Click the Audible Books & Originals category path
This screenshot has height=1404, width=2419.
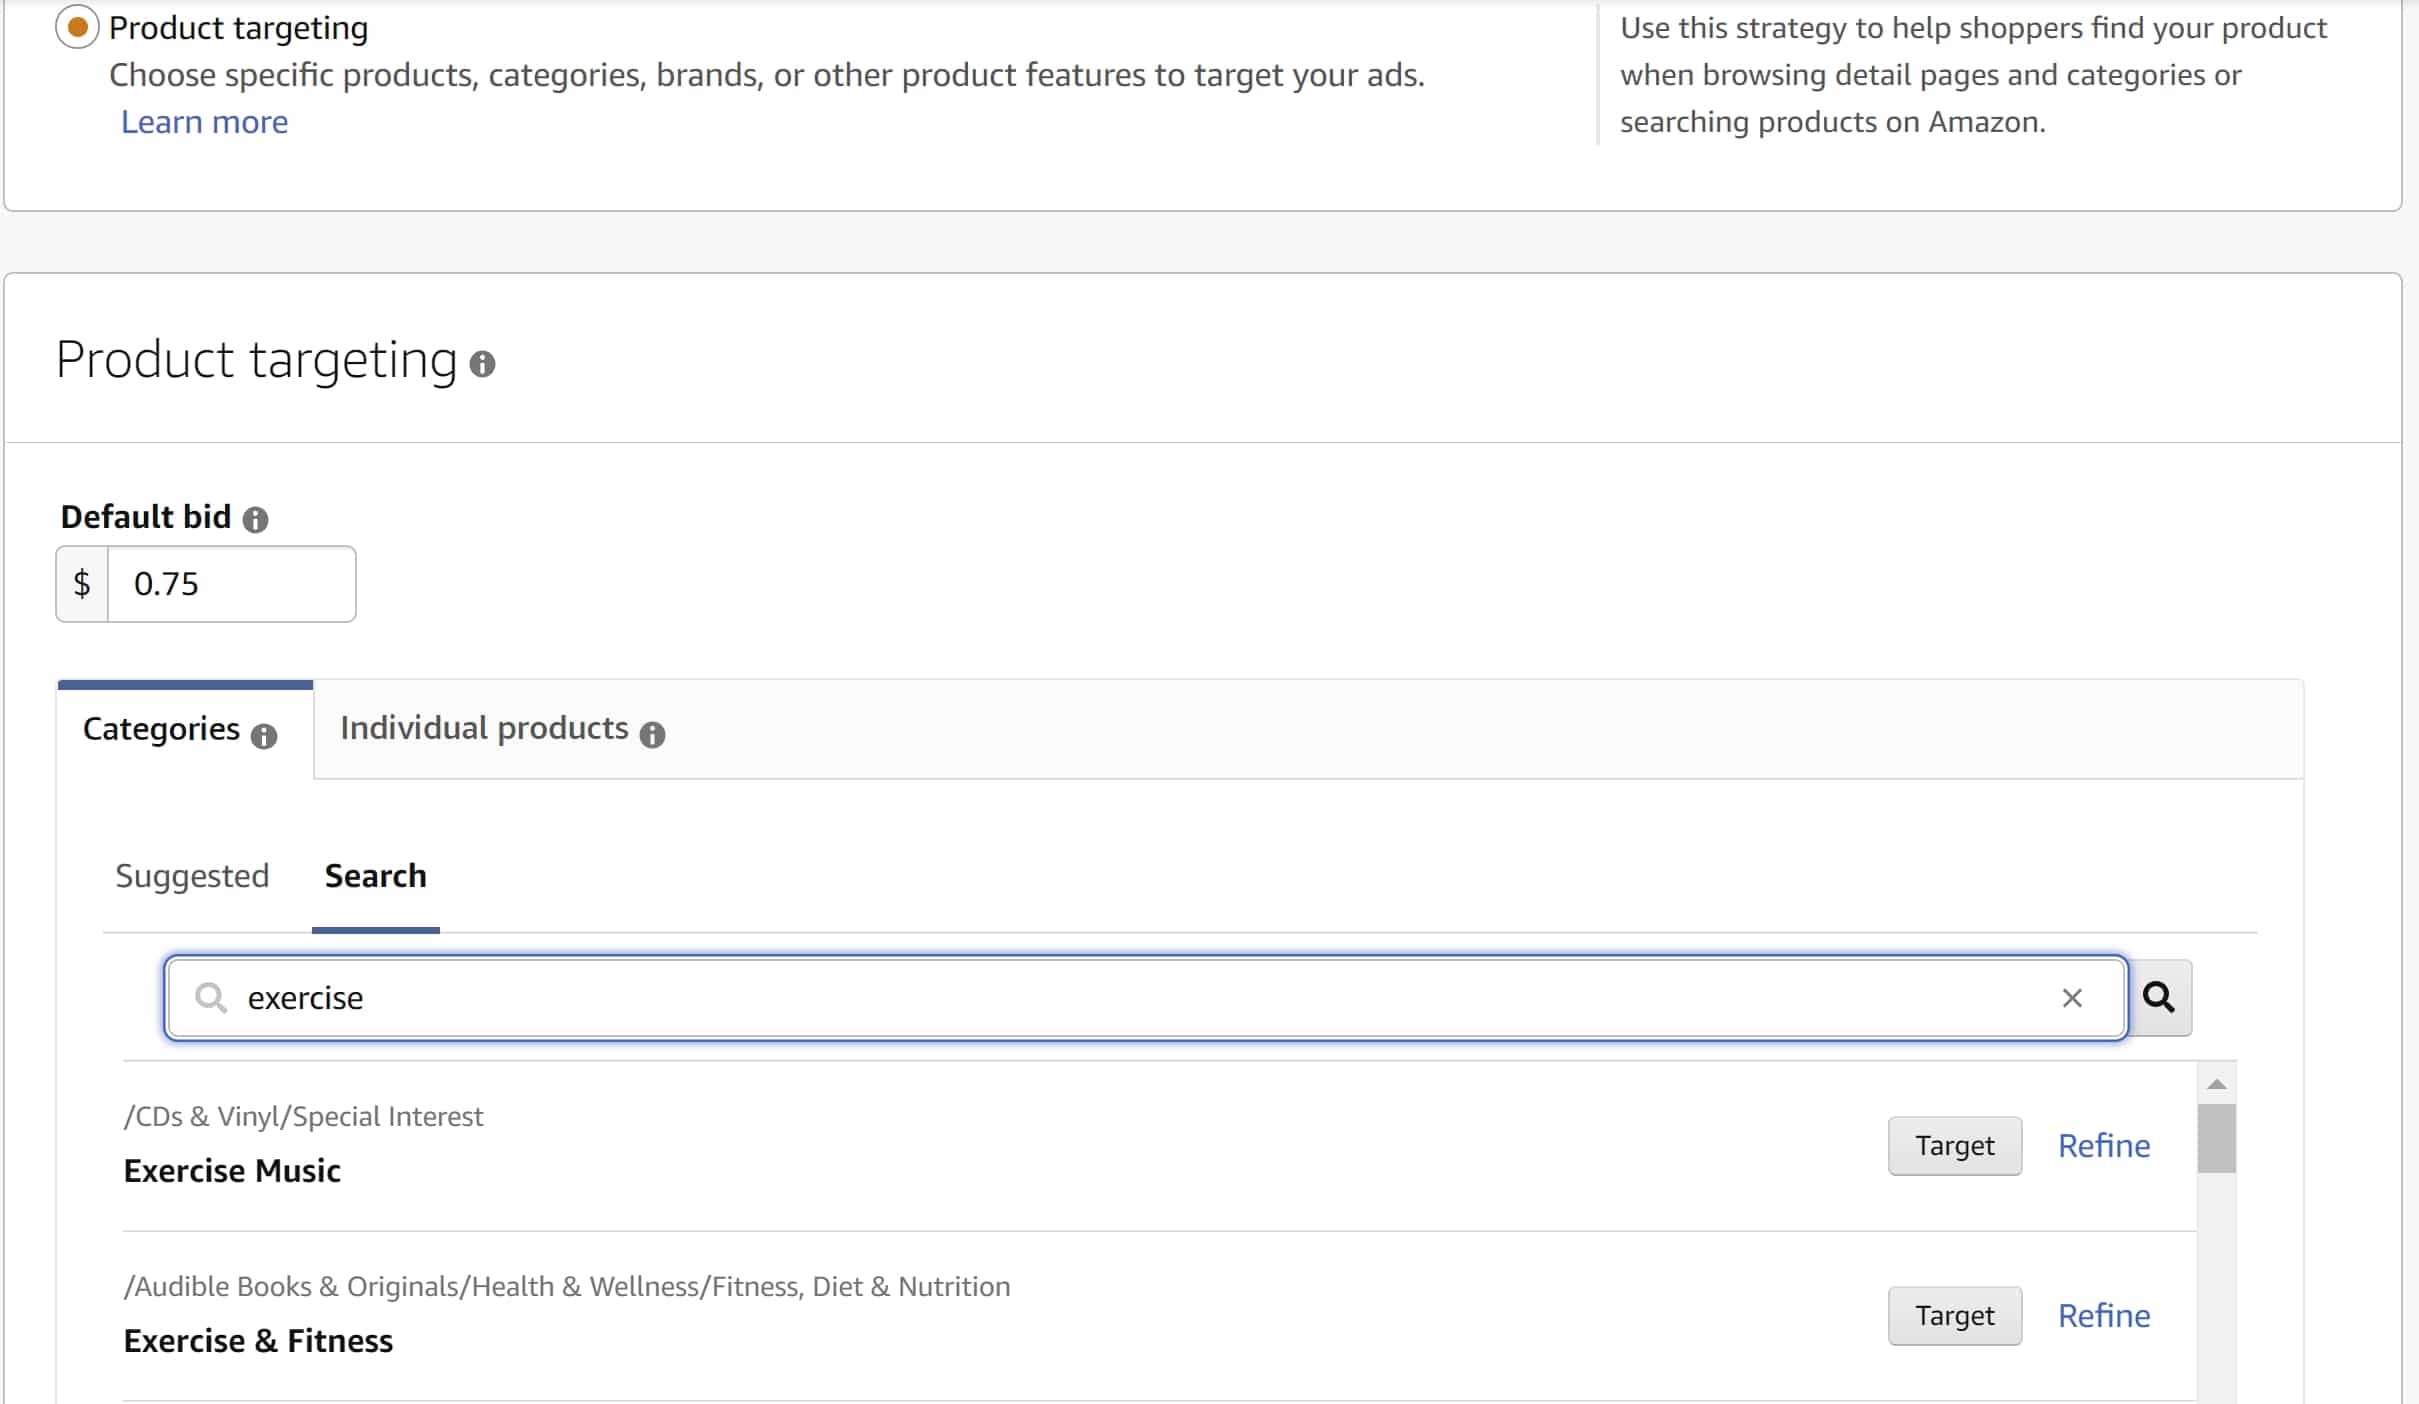pyautogui.click(x=567, y=1287)
